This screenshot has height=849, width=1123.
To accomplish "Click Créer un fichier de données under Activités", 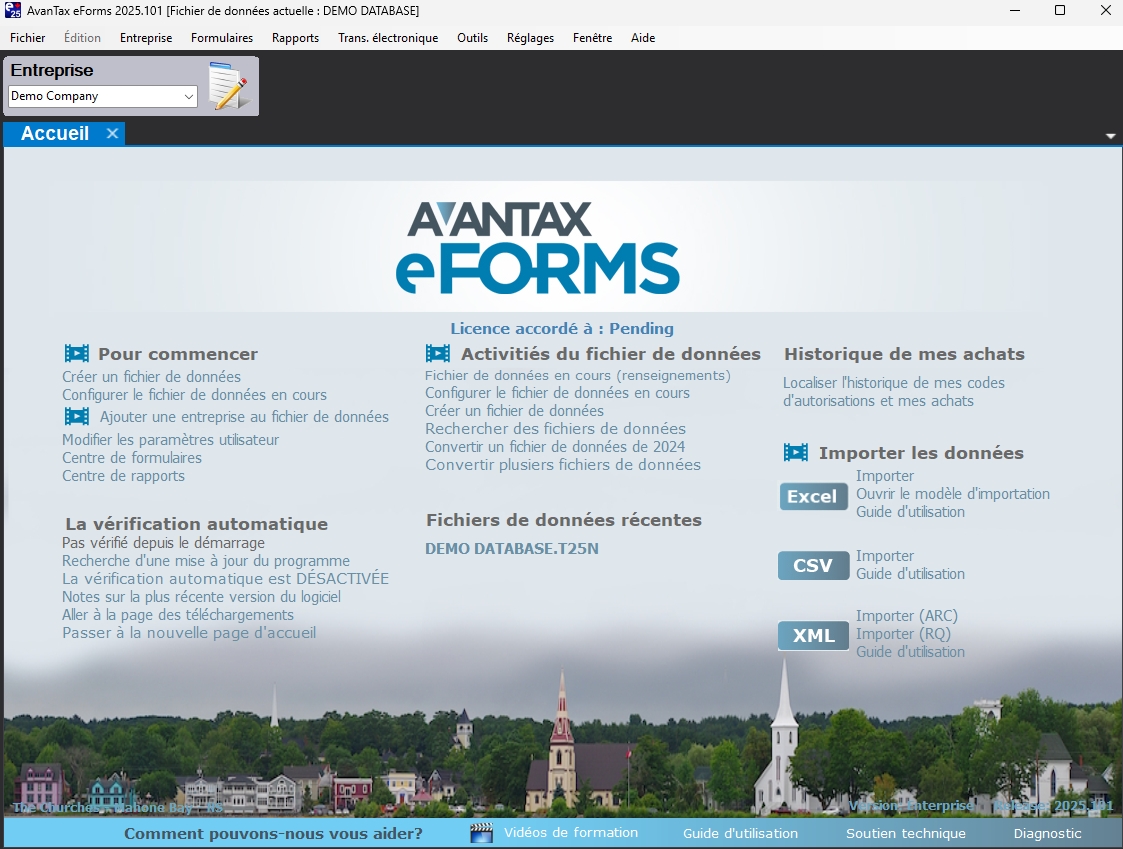I will pos(514,411).
